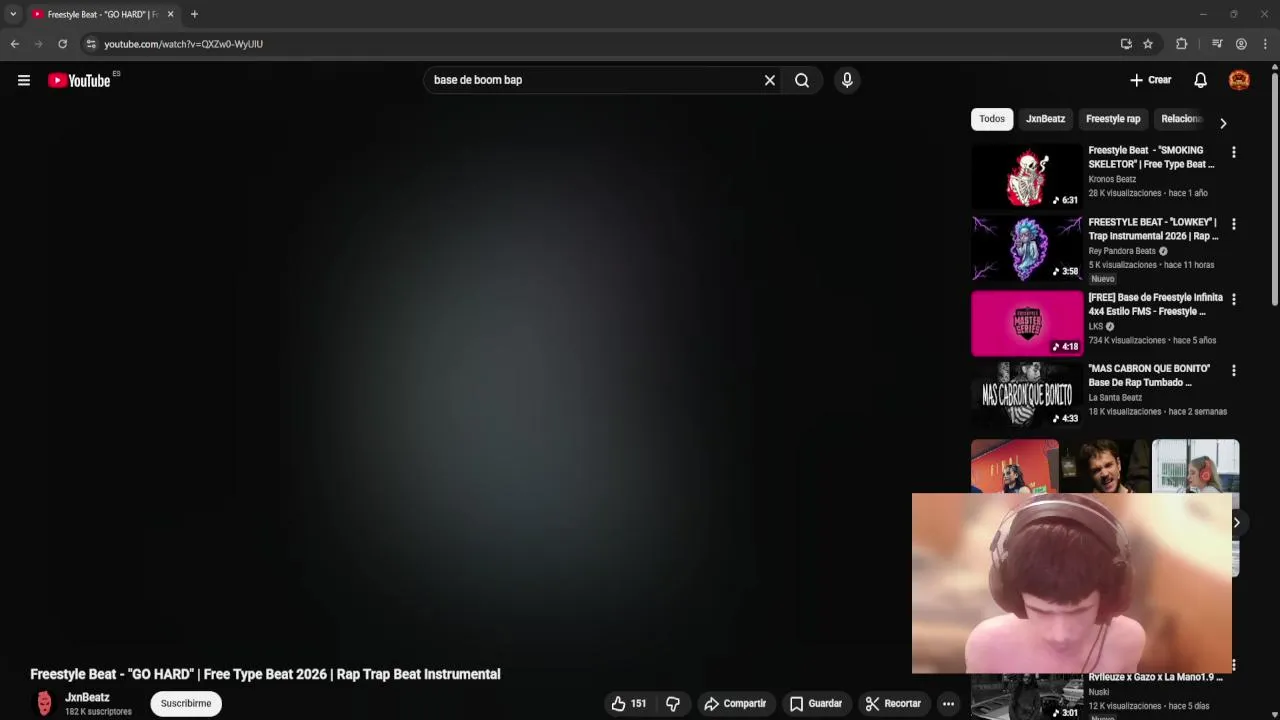
Task: Open the media controls icon in toolbar
Action: pos(1217,44)
